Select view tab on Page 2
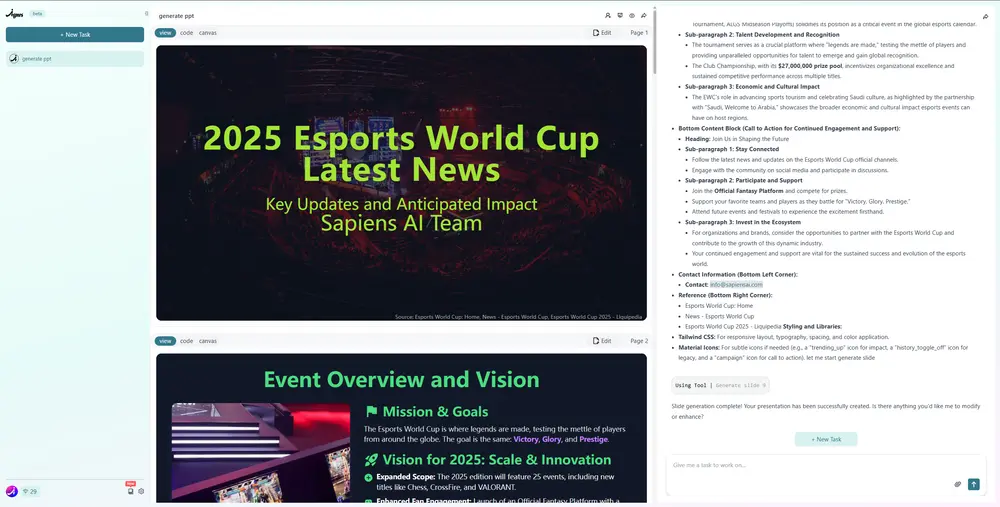1000x507 pixels. point(165,341)
